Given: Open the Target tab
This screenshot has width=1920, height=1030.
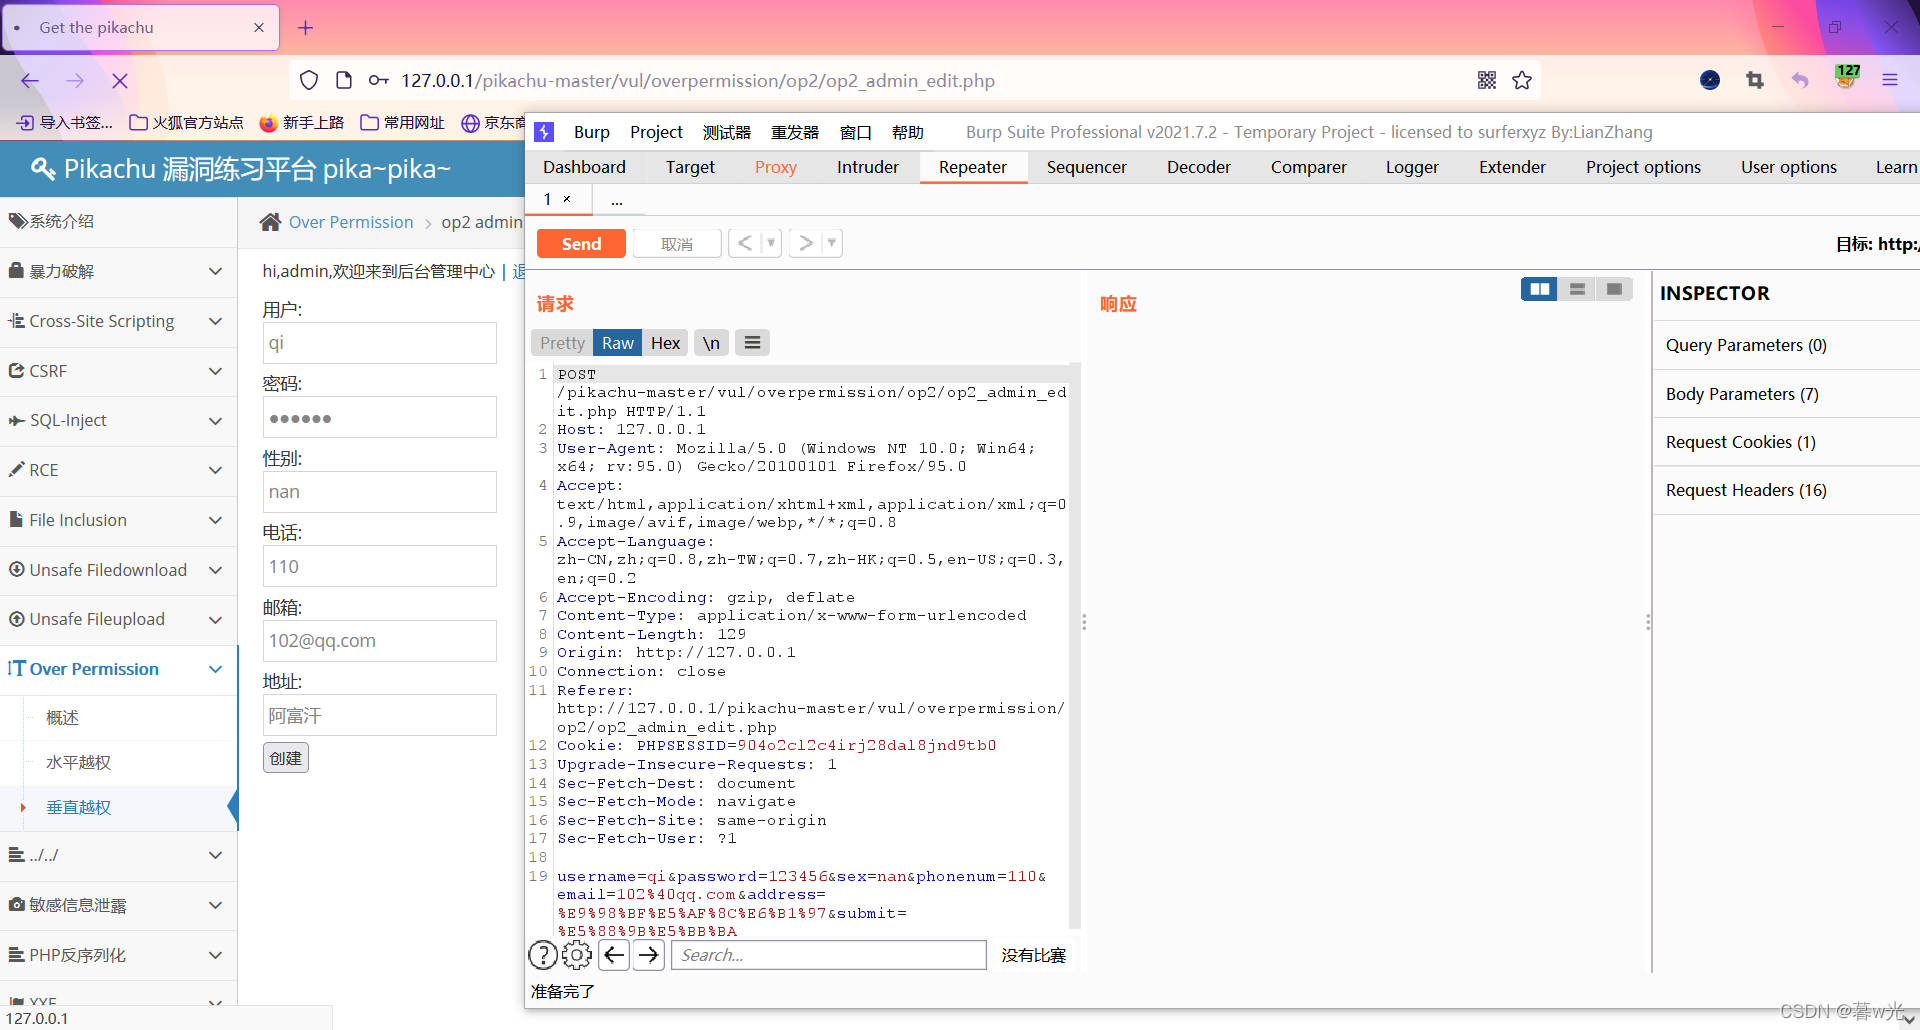Looking at the screenshot, I should pyautogui.click(x=691, y=167).
